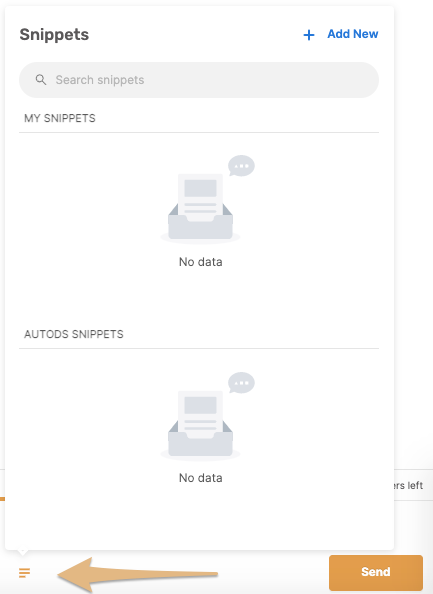This screenshot has width=433, height=594.
Task: Click the No data label under My Snippets
Action: click(200, 262)
